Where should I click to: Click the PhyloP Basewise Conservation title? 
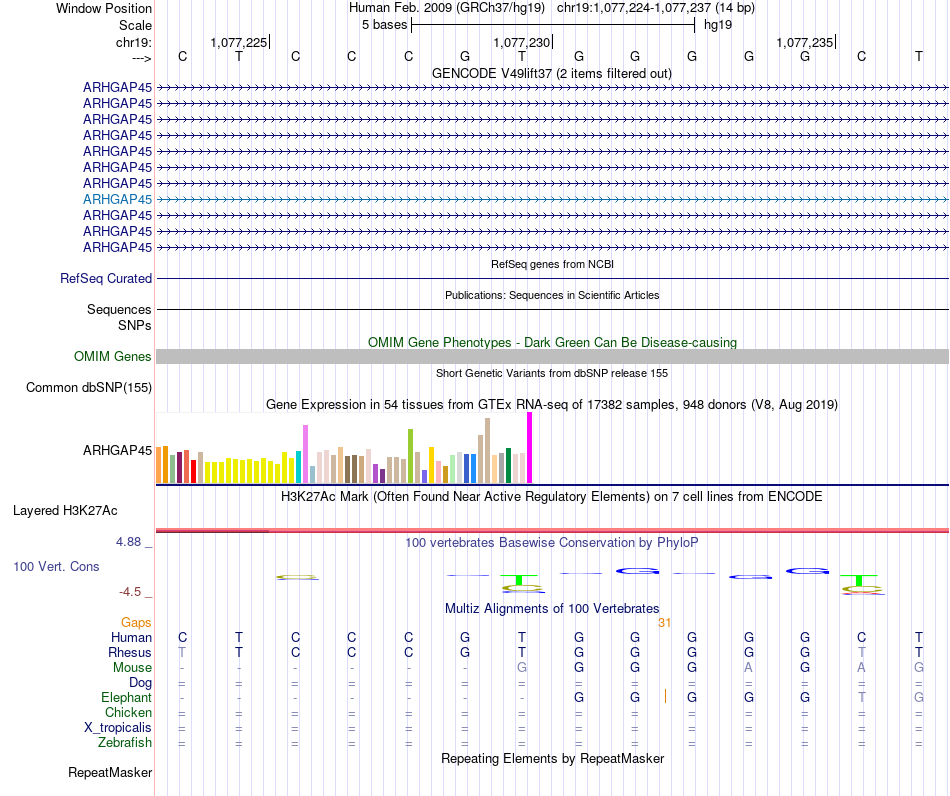coord(552,543)
